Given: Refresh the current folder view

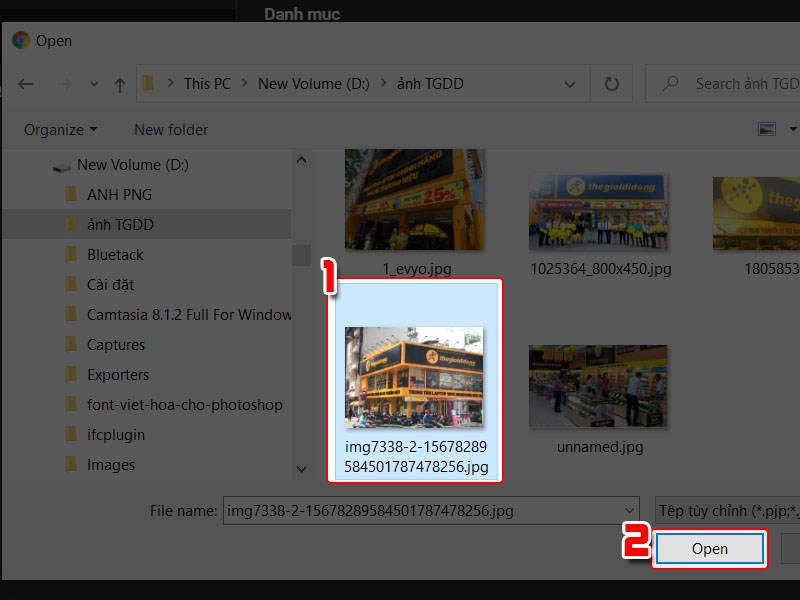Looking at the screenshot, I should pos(611,84).
